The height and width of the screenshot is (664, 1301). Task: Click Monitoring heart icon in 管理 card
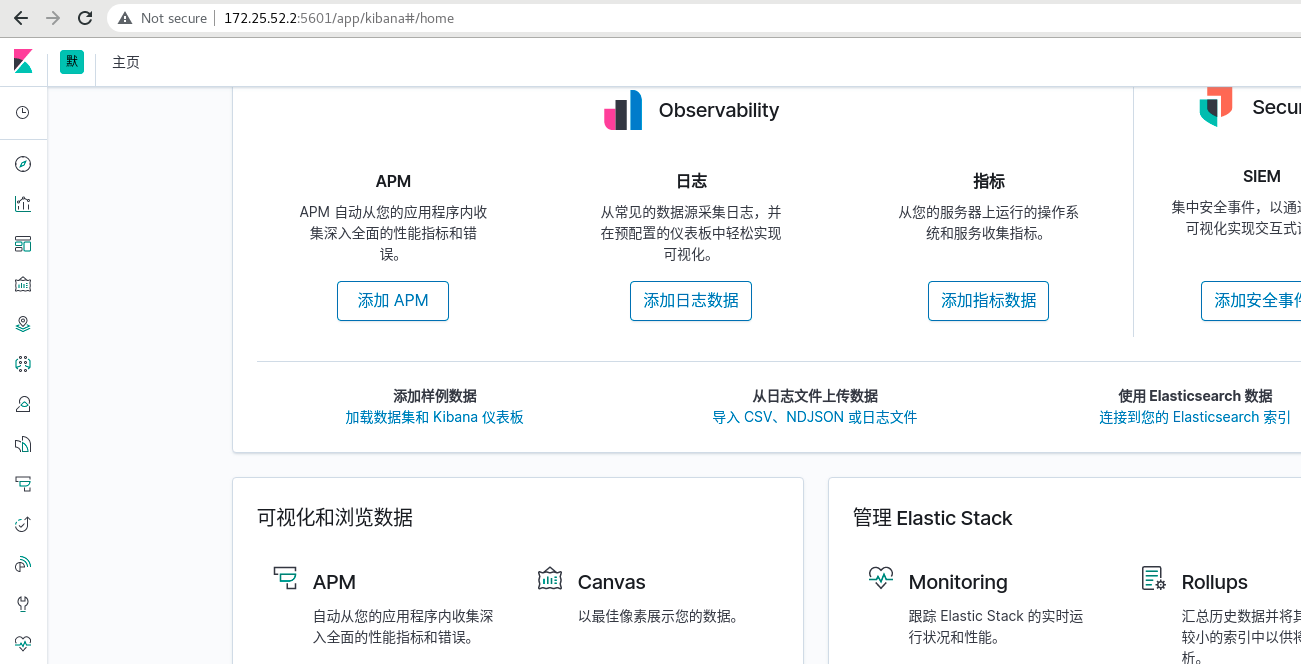tap(881, 578)
